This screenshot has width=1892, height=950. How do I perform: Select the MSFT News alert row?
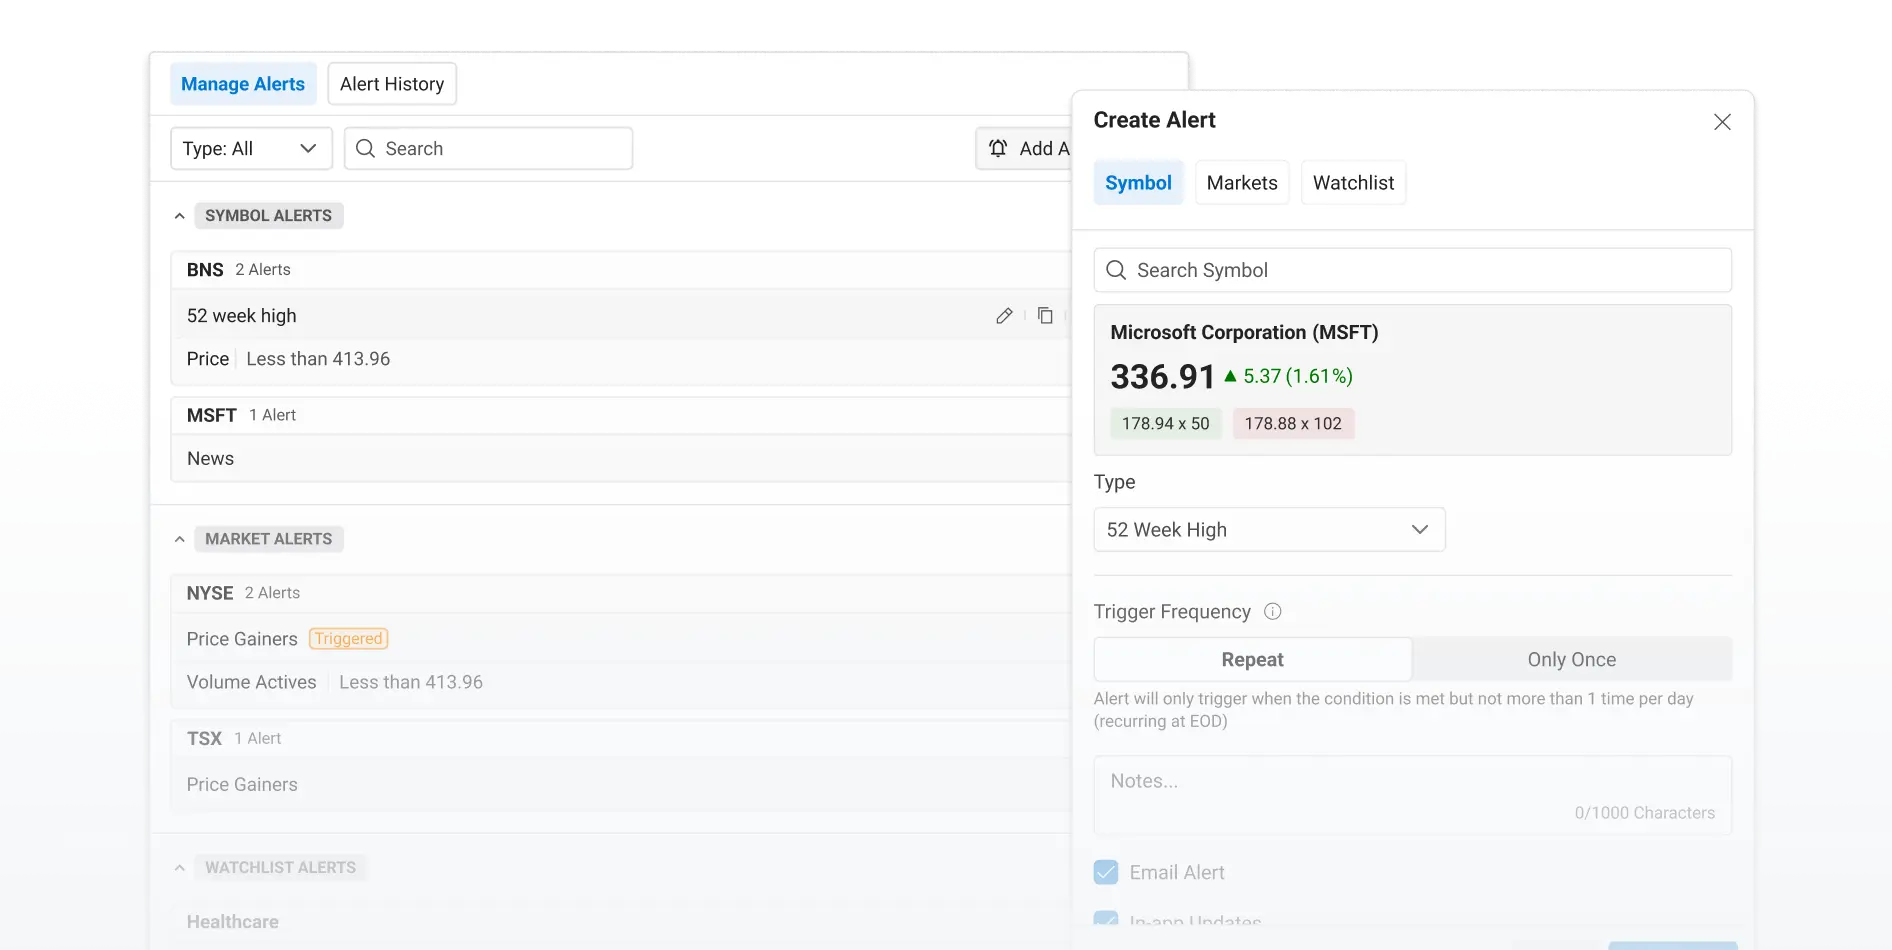(x=621, y=459)
